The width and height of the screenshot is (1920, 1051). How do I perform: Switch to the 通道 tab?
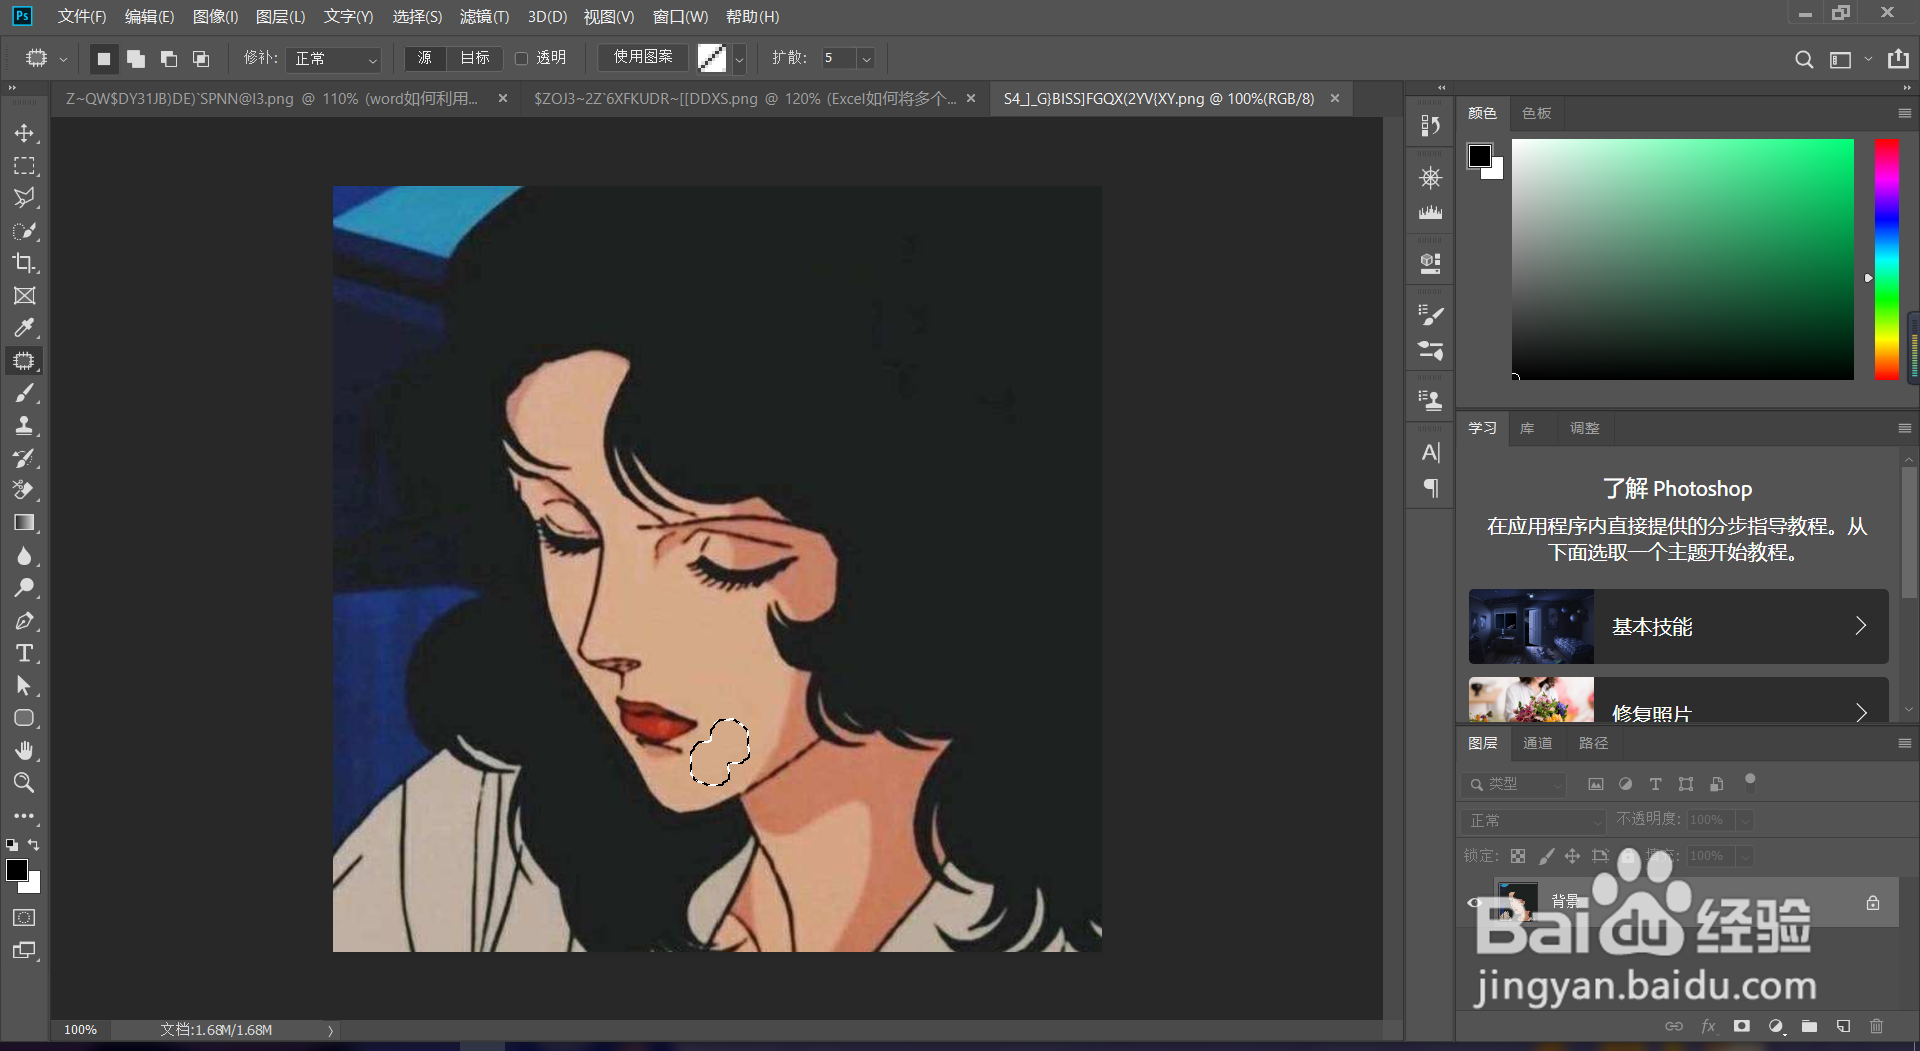tap(1537, 743)
